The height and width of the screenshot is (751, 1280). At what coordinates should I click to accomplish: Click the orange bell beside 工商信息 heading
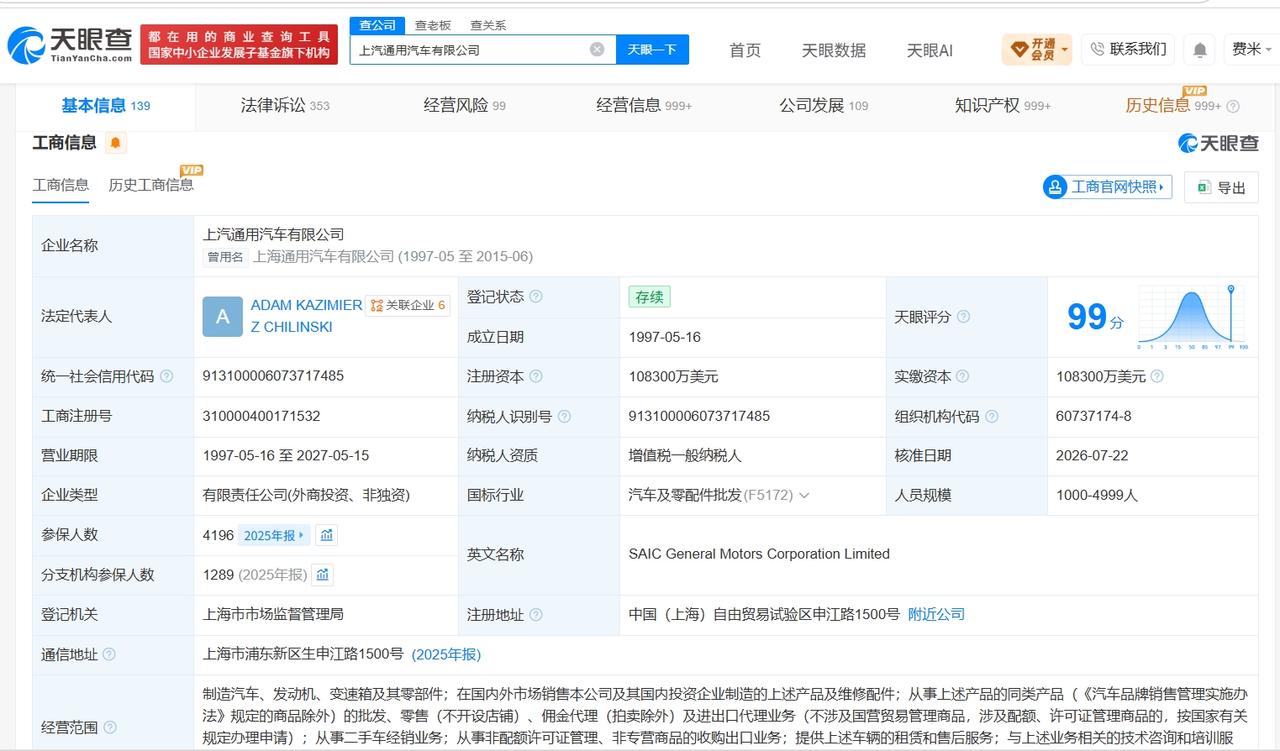pos(116,143)
